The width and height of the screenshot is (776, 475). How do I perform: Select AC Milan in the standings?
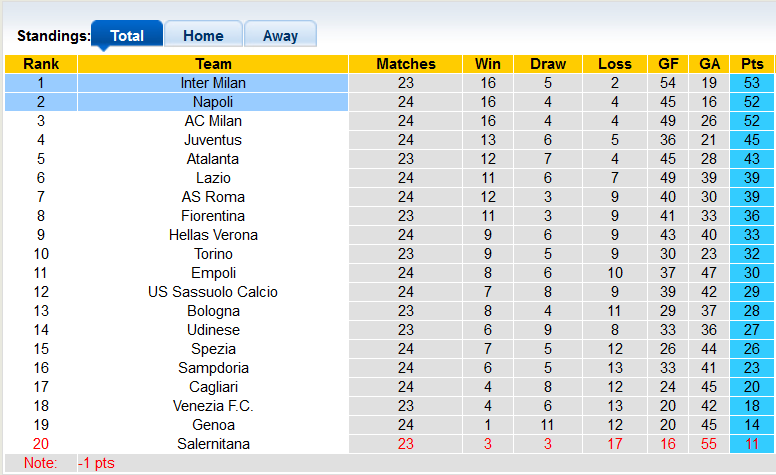click(x=213, y=121)
